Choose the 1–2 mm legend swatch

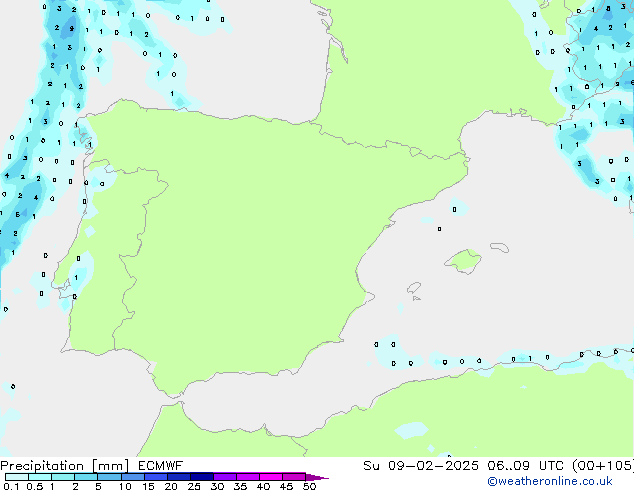[x=63, y=477]
